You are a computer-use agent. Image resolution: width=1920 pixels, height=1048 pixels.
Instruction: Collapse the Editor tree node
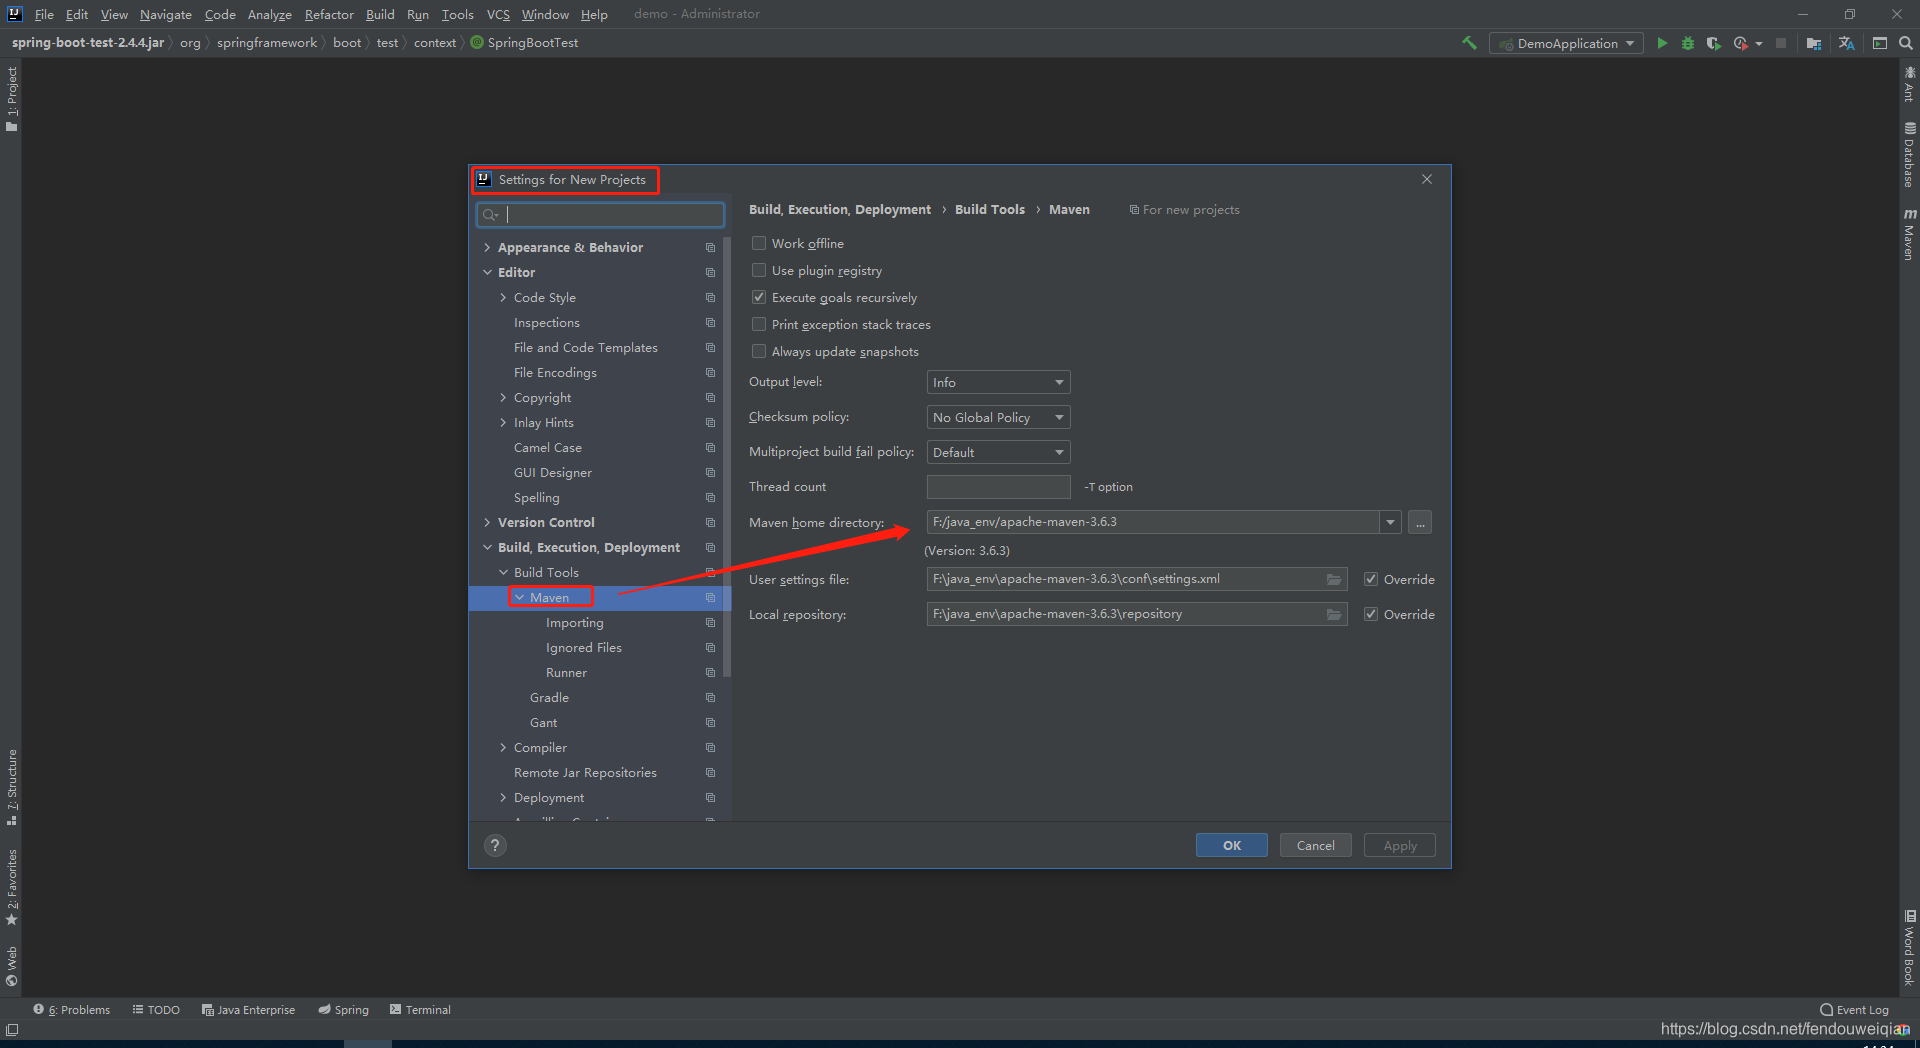(487, 272)
